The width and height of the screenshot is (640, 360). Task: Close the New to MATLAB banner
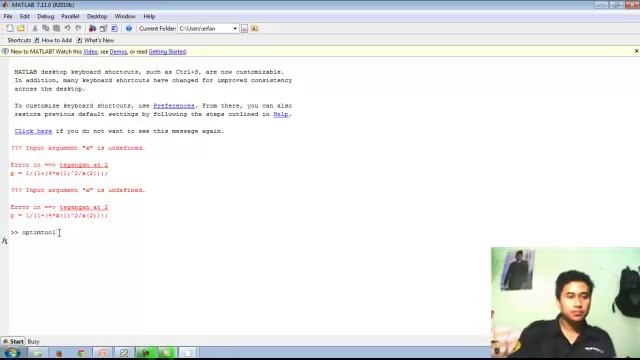click(x=636, y=51)
